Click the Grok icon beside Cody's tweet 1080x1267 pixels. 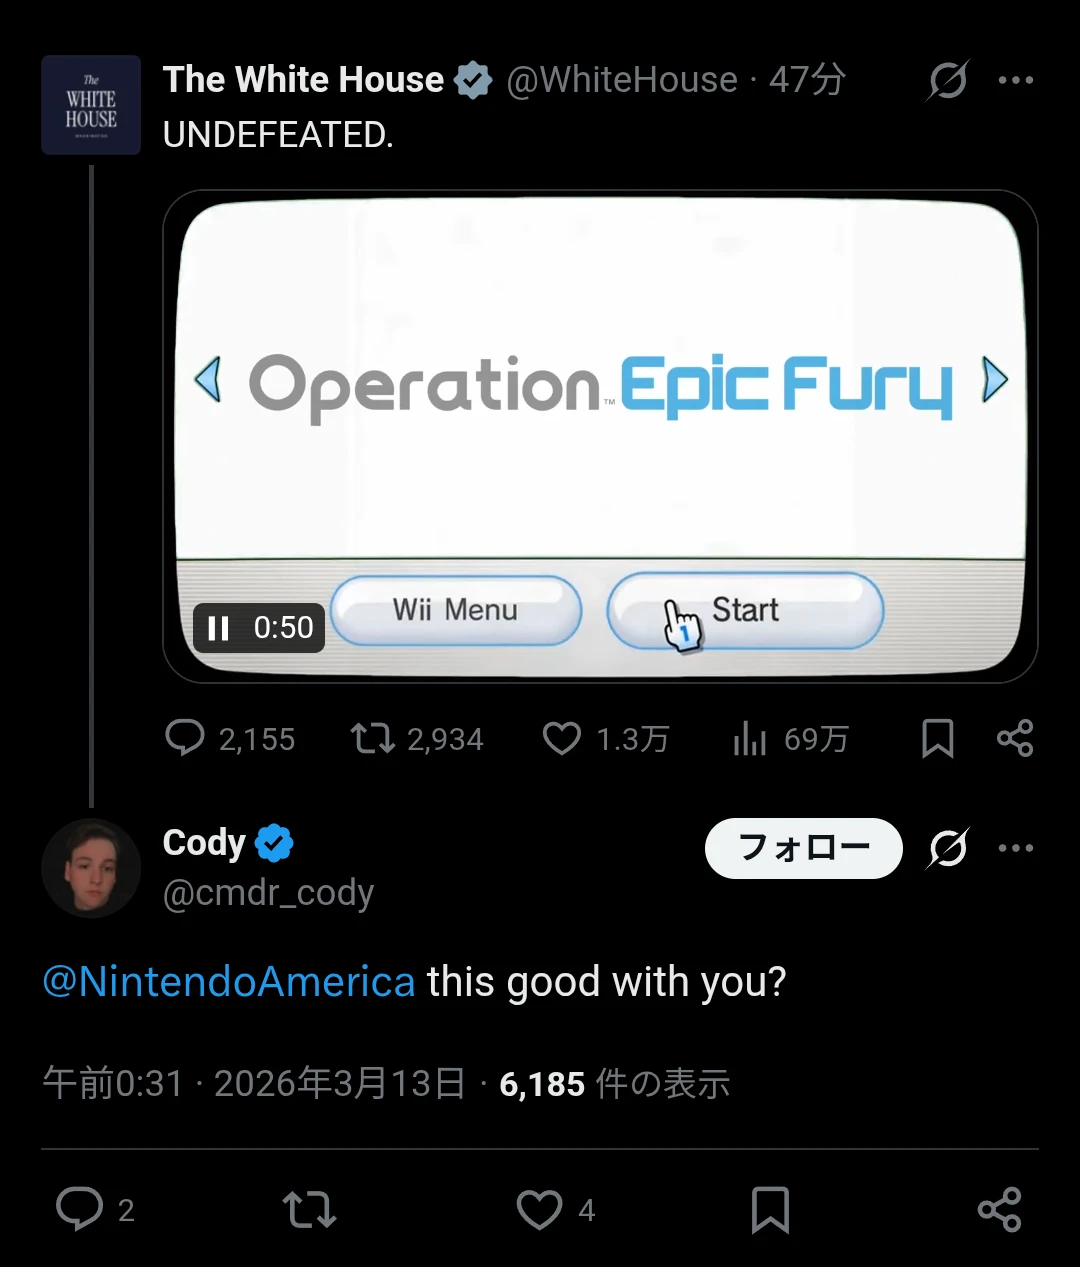coord(947,848)
